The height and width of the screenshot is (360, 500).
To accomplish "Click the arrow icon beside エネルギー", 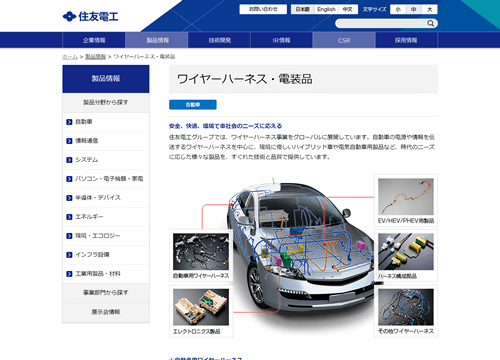I will 69,217.
